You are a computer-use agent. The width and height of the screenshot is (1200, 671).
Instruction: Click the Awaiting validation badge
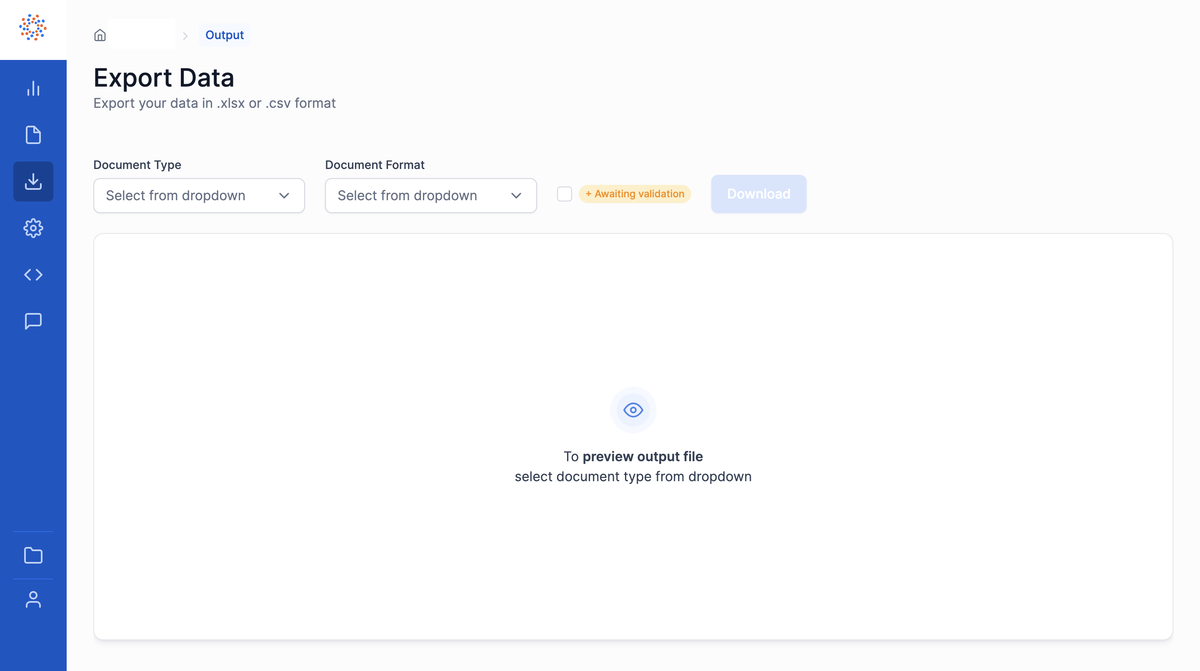635,194
